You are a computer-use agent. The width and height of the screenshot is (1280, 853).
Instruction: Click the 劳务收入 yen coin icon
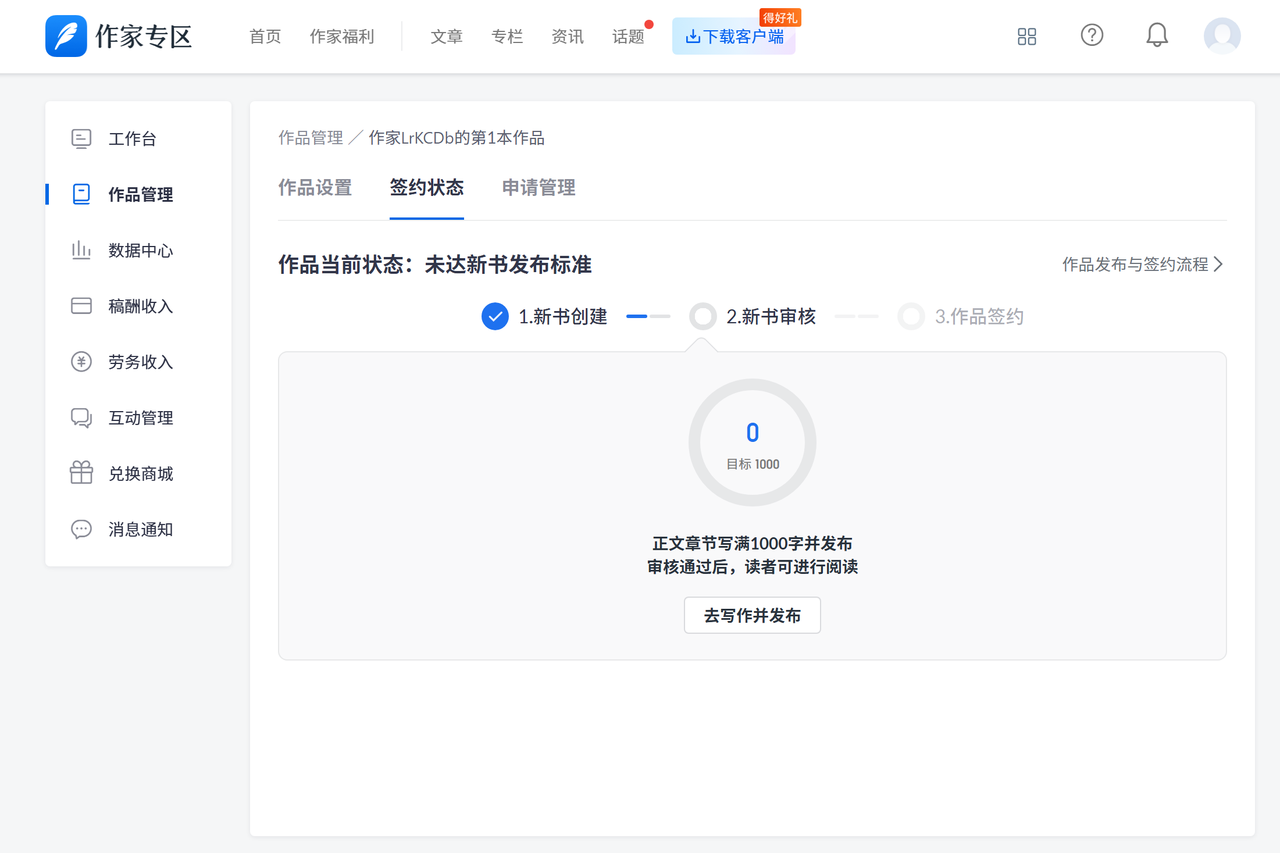coord(81,362)
